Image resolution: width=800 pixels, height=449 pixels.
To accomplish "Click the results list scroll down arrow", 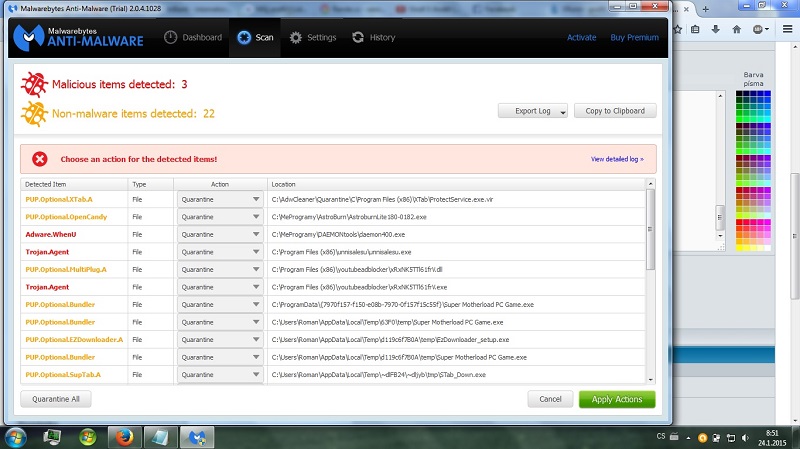I will [x=651, y=380].
